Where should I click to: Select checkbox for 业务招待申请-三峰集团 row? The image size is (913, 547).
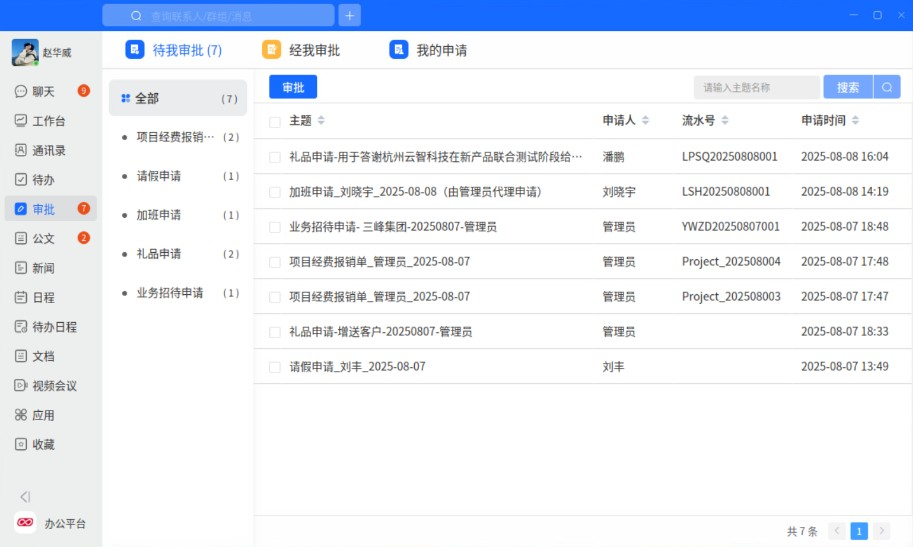coord(275,227)
